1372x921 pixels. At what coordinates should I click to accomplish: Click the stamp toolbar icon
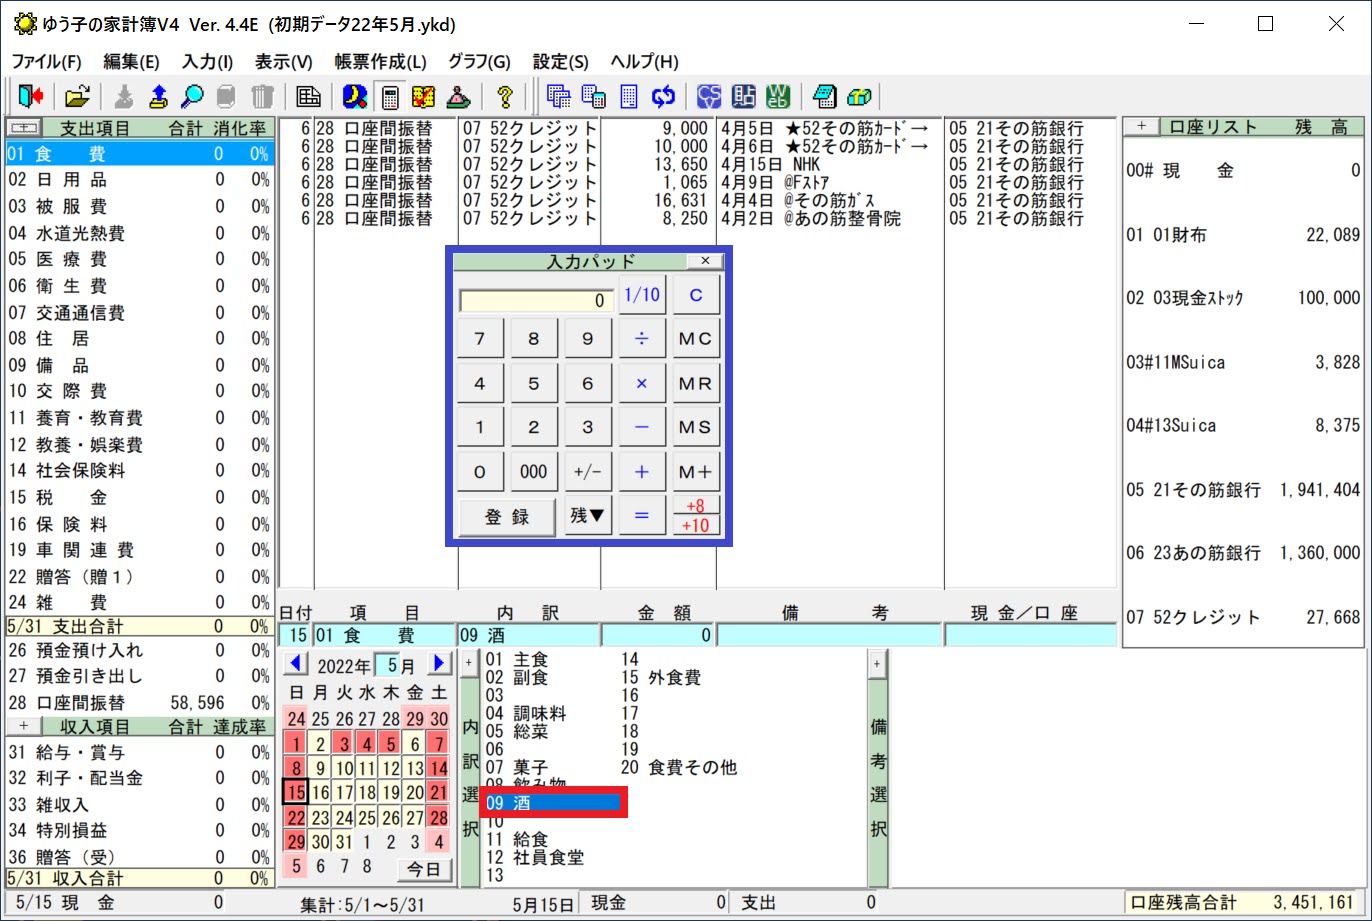coord(458,96)
